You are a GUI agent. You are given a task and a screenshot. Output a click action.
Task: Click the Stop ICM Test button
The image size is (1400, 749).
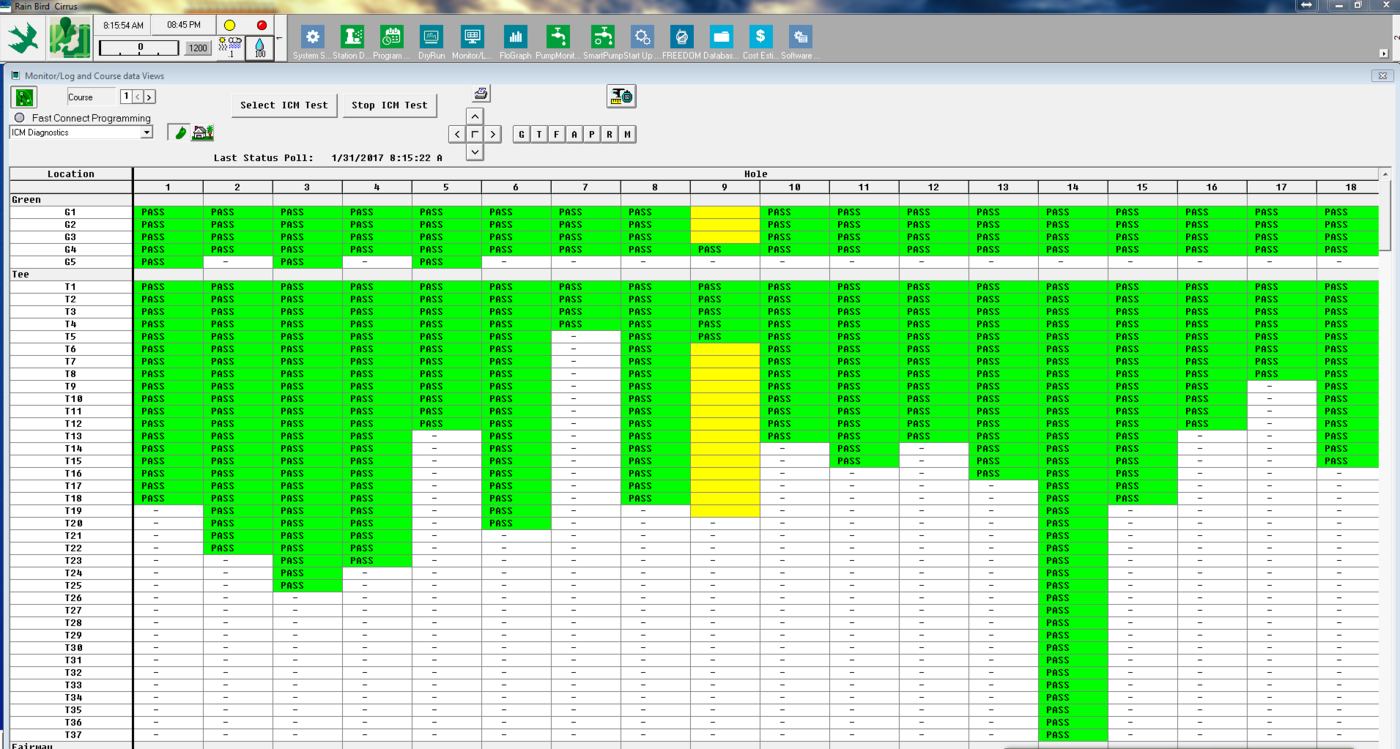coord(389,105)
